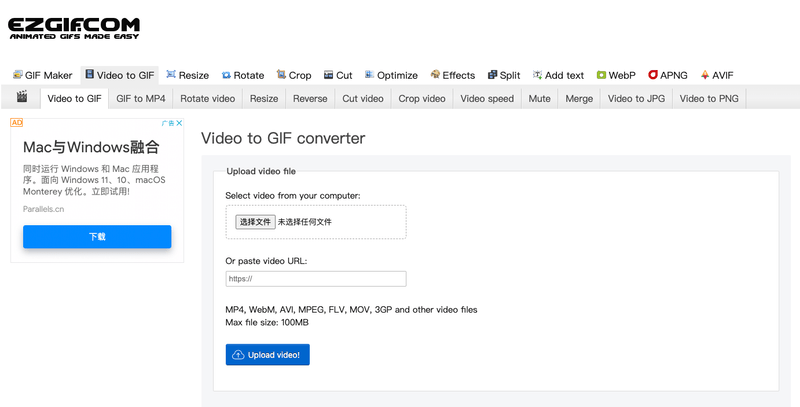Open the APNG tool
Screen dimensions: 800x407
(x=667, y=75)
